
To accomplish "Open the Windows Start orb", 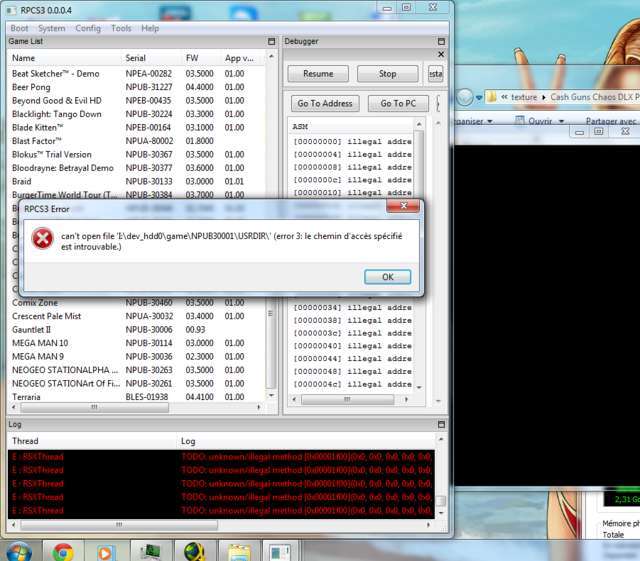I will (x=19, y=551).
